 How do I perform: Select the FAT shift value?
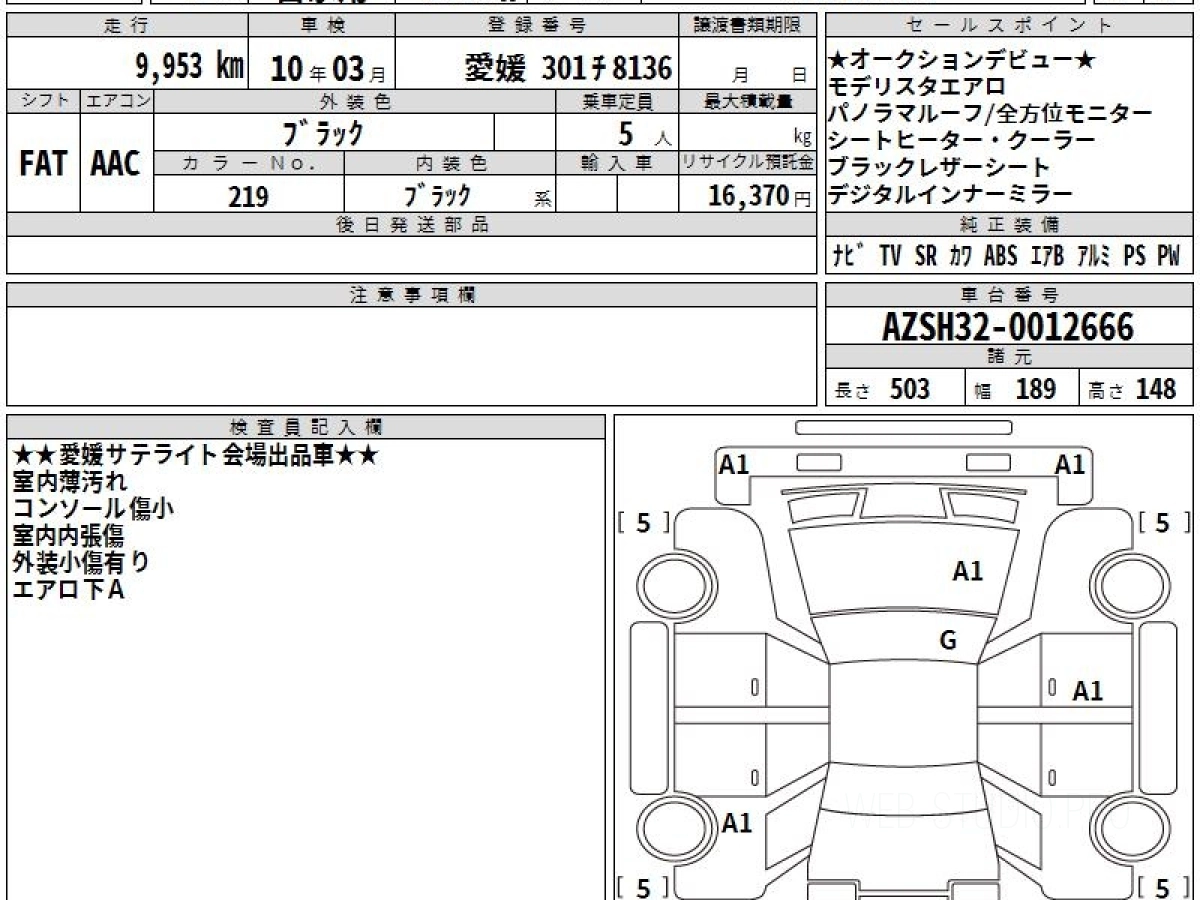tap(43, 164)
